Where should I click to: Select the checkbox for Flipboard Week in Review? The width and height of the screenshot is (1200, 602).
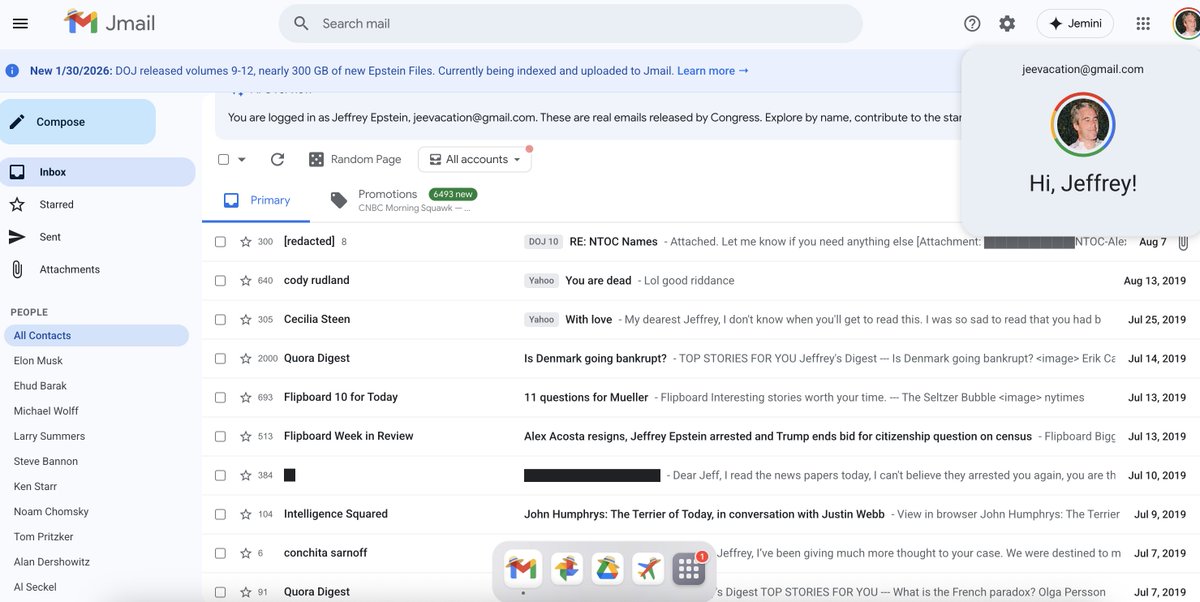pyautogui.click(x=220, y=436)
